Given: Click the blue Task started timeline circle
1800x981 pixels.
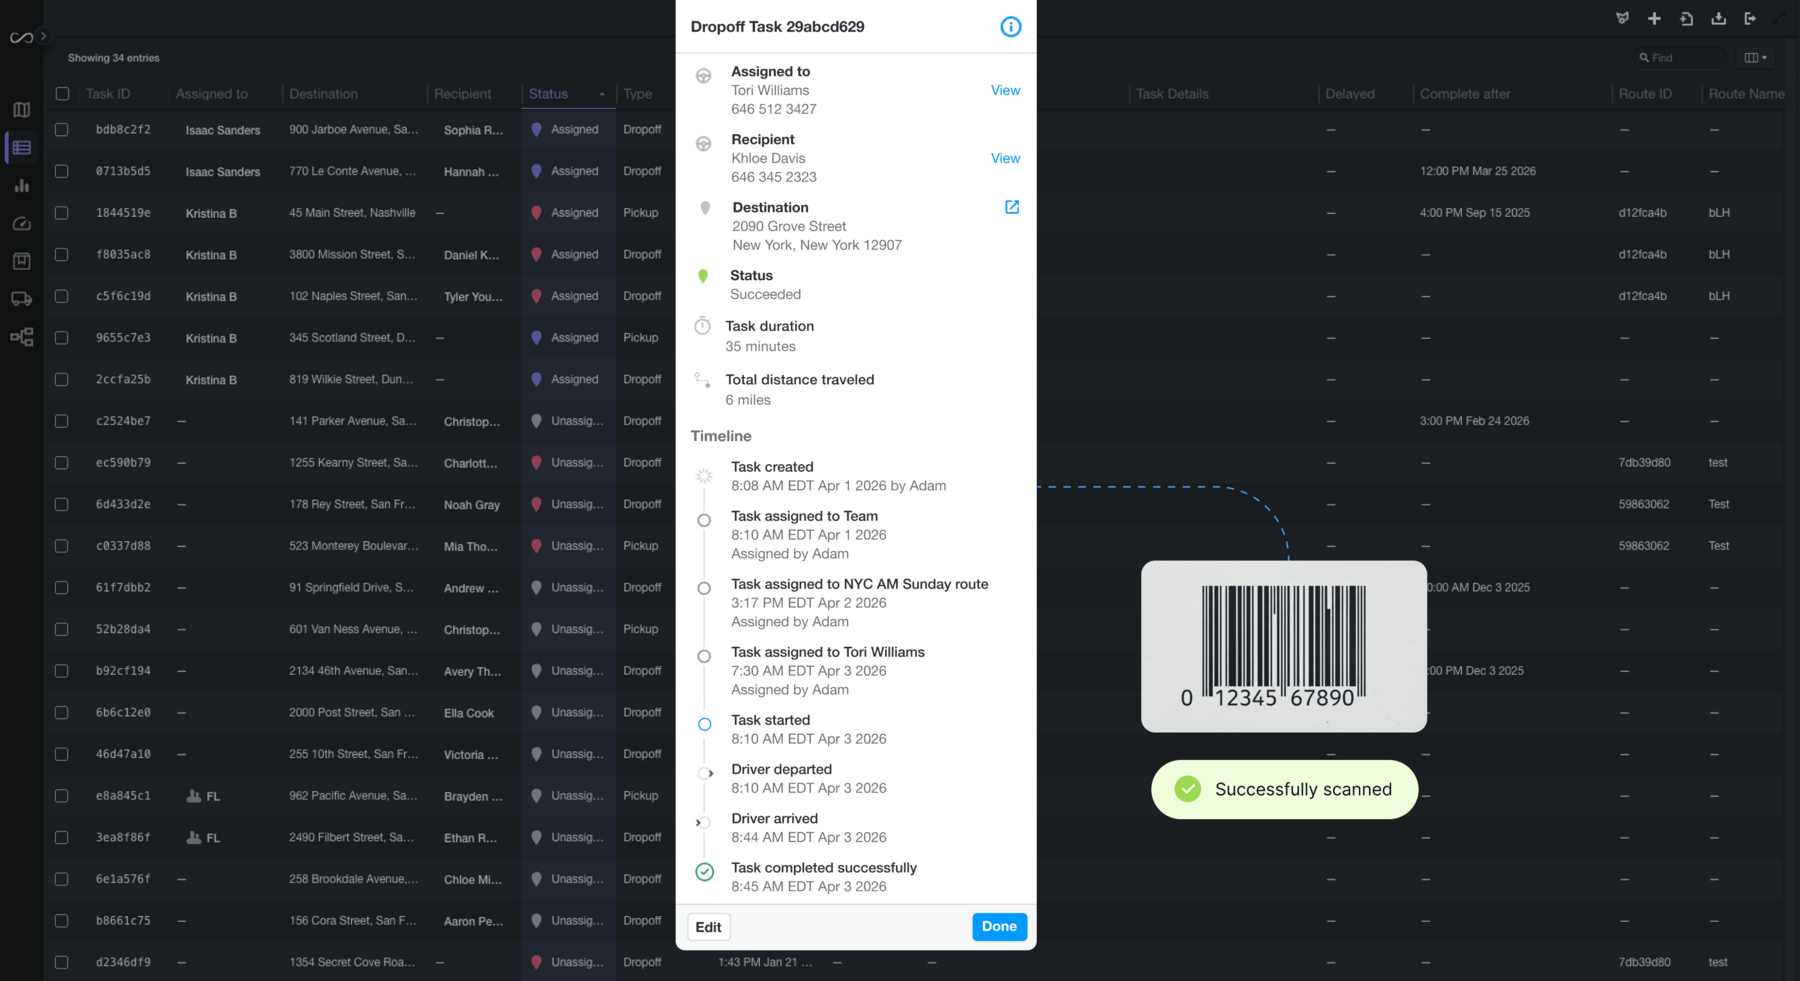Looking at the screenshot, I should click(705, 724).
